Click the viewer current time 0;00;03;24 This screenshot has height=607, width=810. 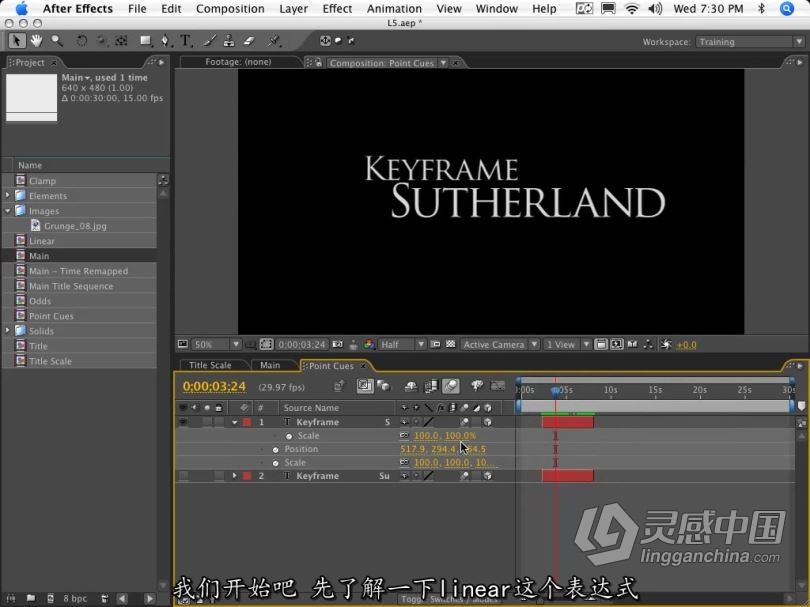point(302,345)
